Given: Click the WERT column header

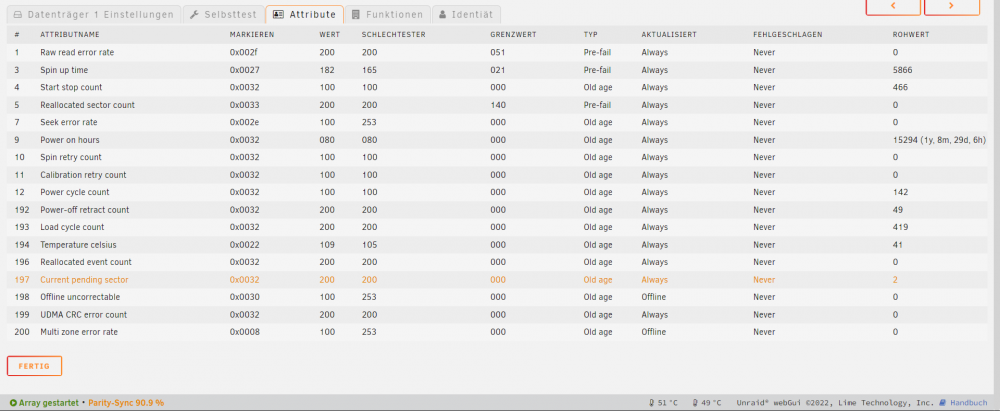Looking at the screenshot, I should tap(330, 34).
